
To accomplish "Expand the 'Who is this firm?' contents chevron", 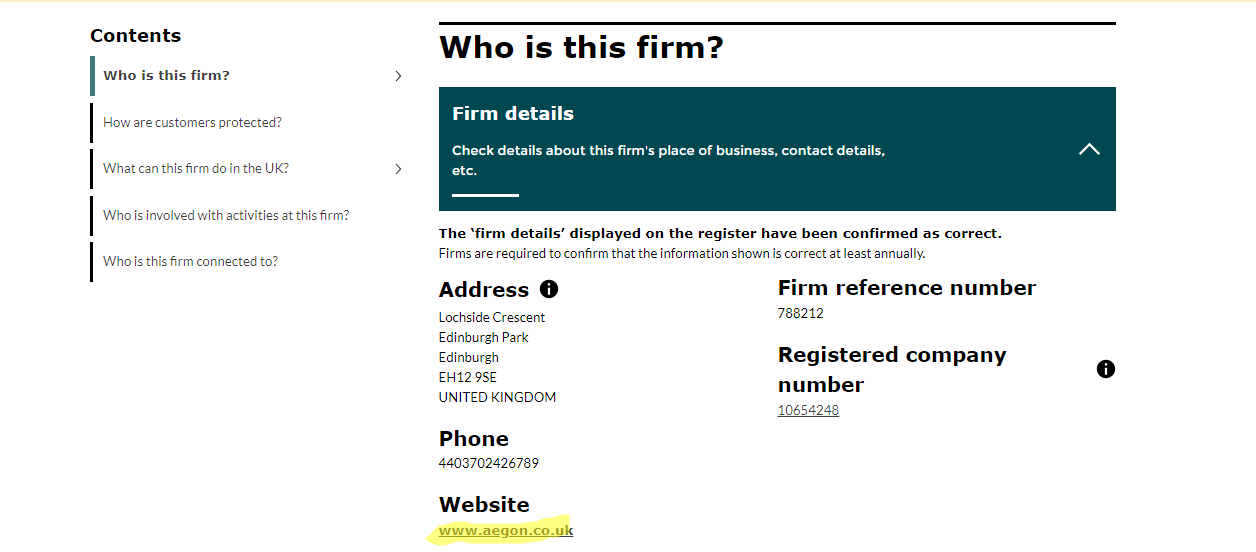I will point(398,76).
